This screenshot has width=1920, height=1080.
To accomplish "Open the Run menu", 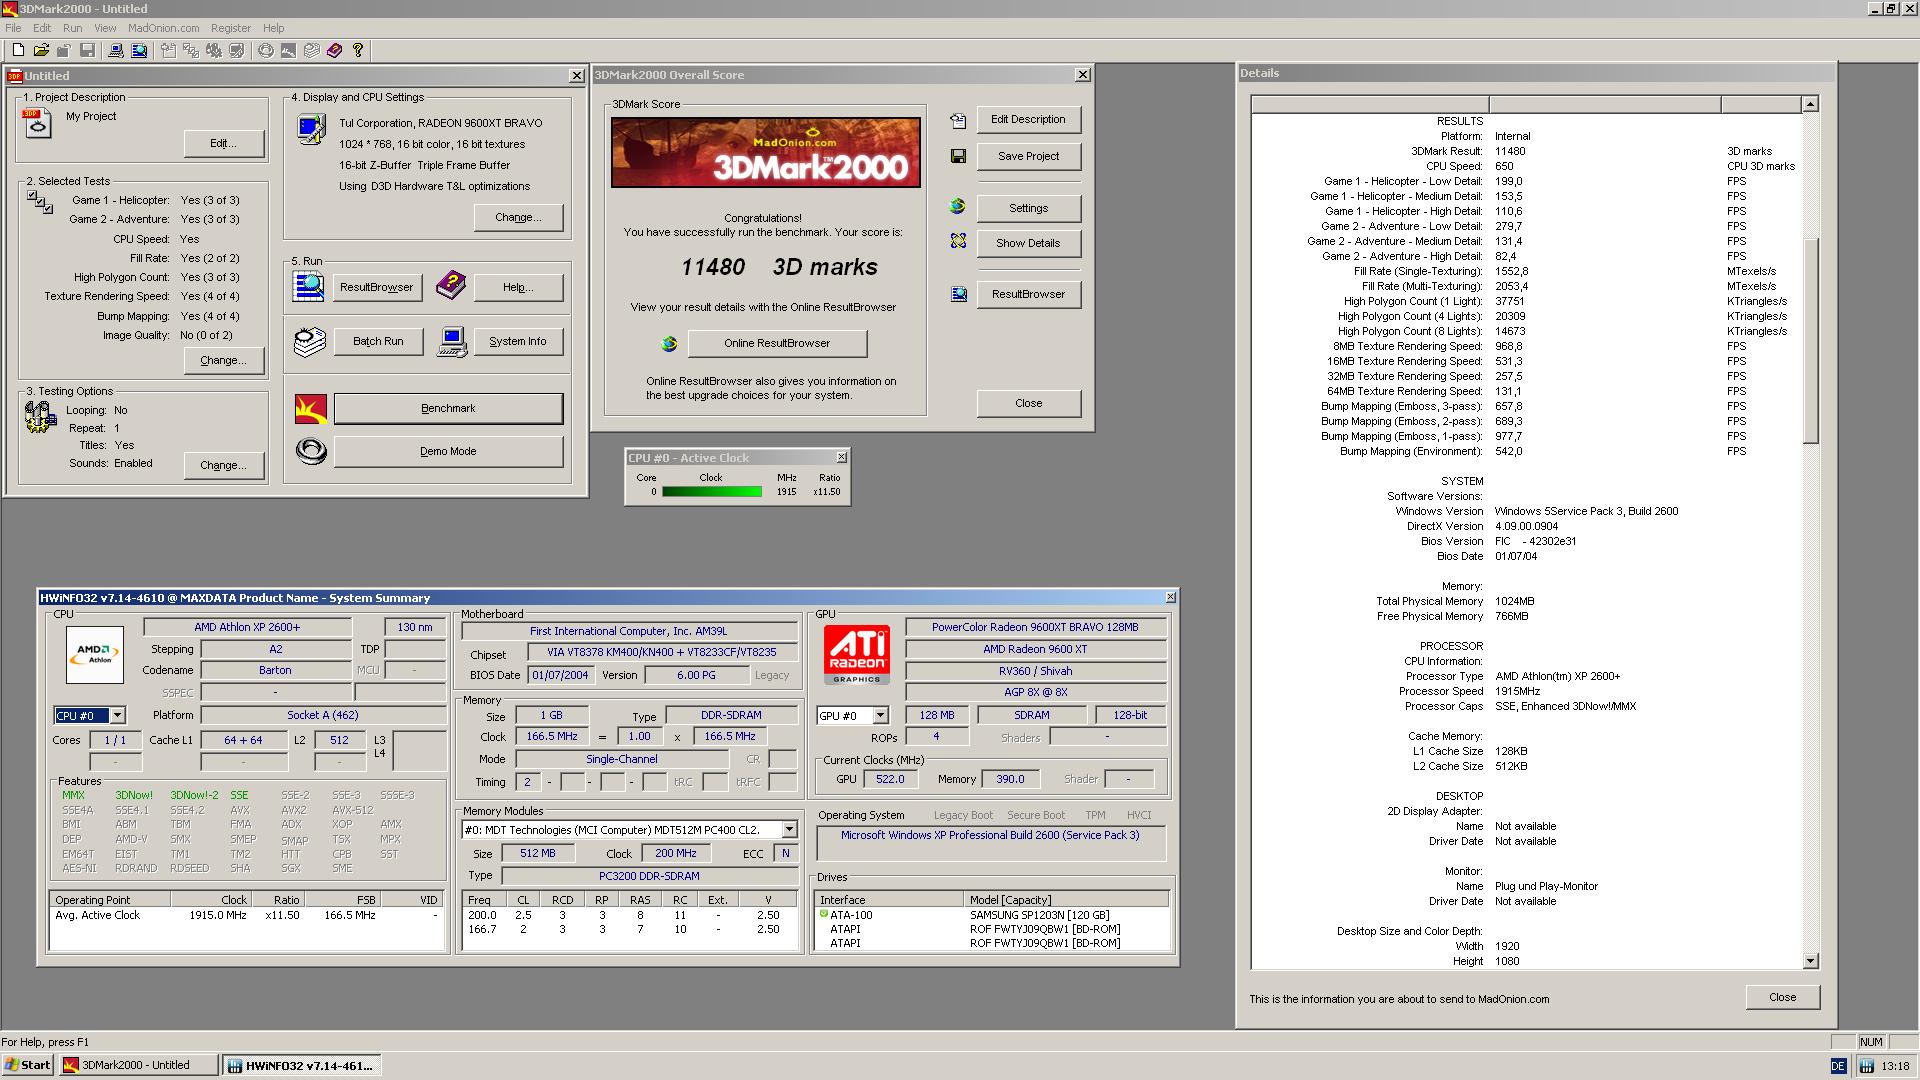I will (73, 28).
